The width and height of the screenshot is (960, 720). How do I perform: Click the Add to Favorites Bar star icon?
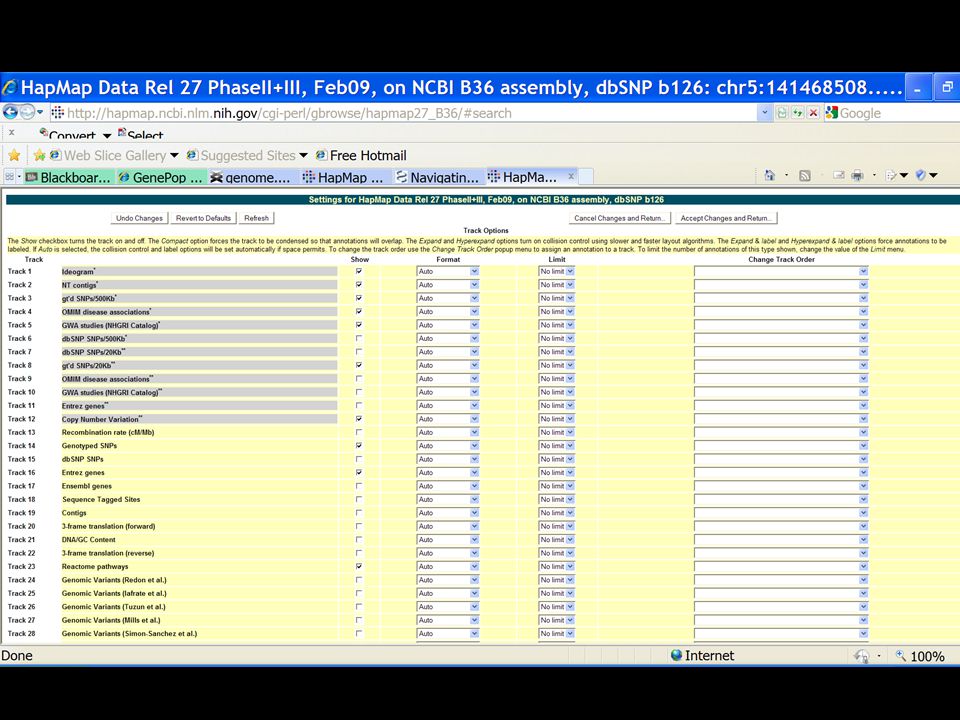coord(40,156)
